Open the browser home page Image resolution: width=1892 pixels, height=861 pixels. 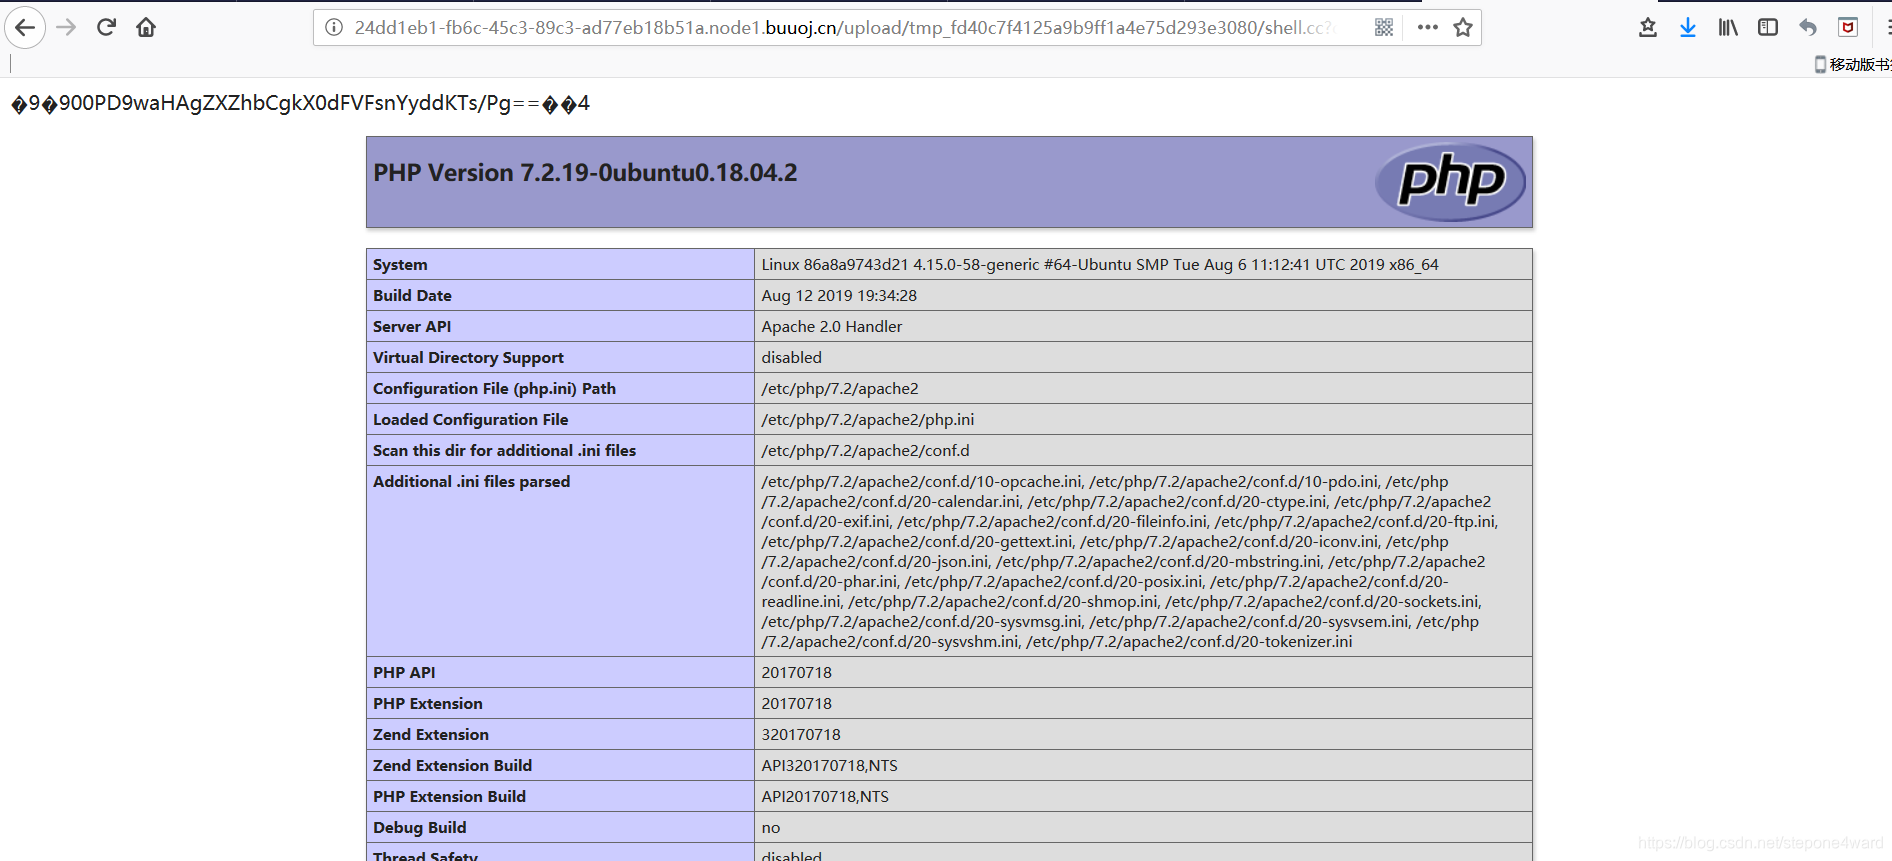click(146, 27)
